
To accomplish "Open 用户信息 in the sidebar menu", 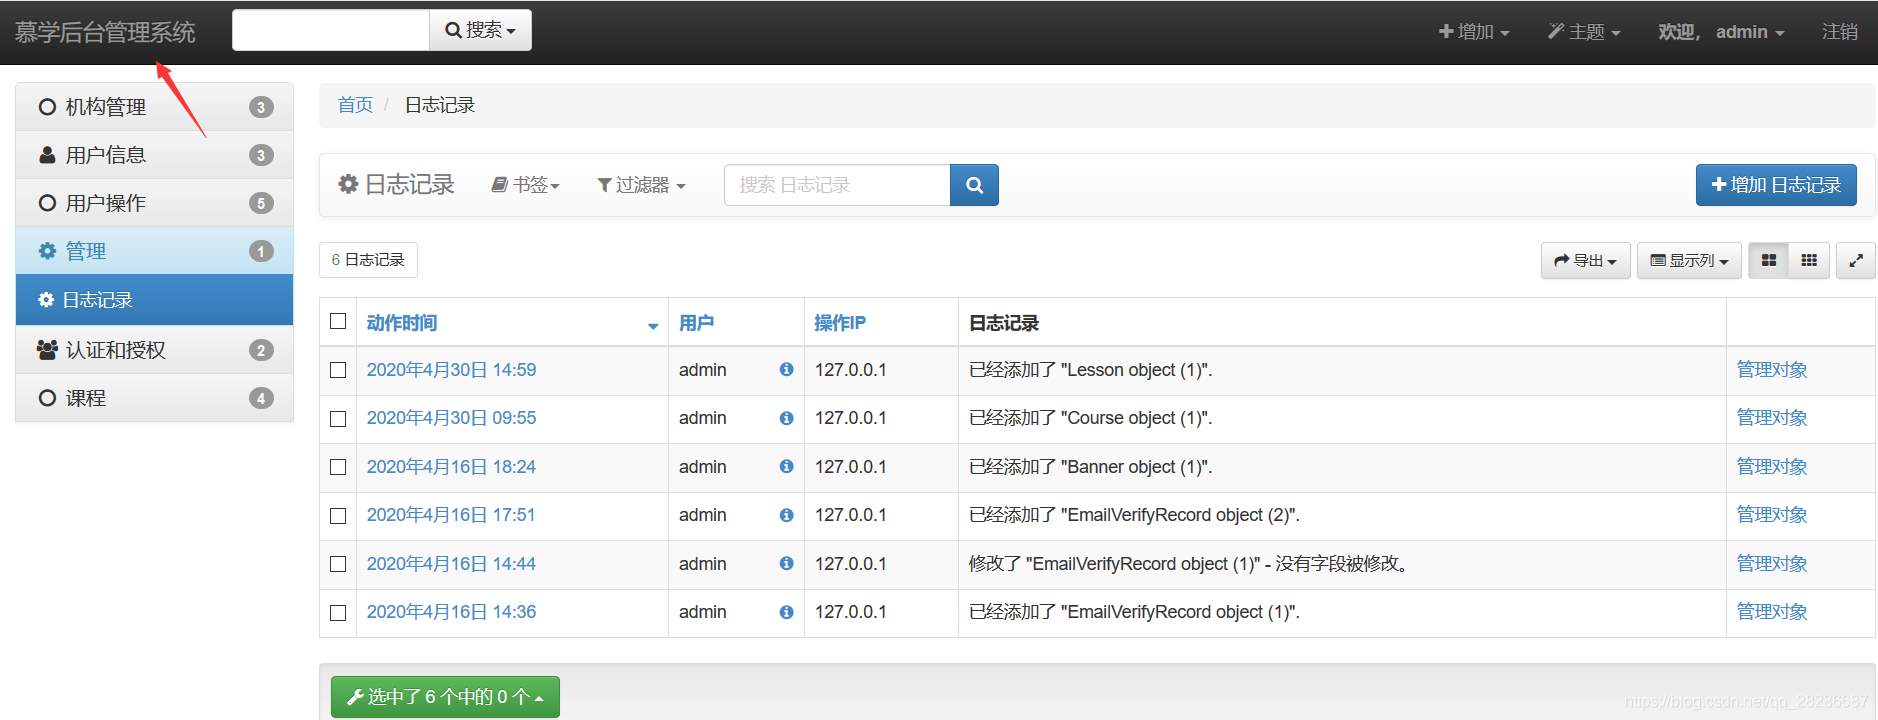I will (x=106, y=155).
